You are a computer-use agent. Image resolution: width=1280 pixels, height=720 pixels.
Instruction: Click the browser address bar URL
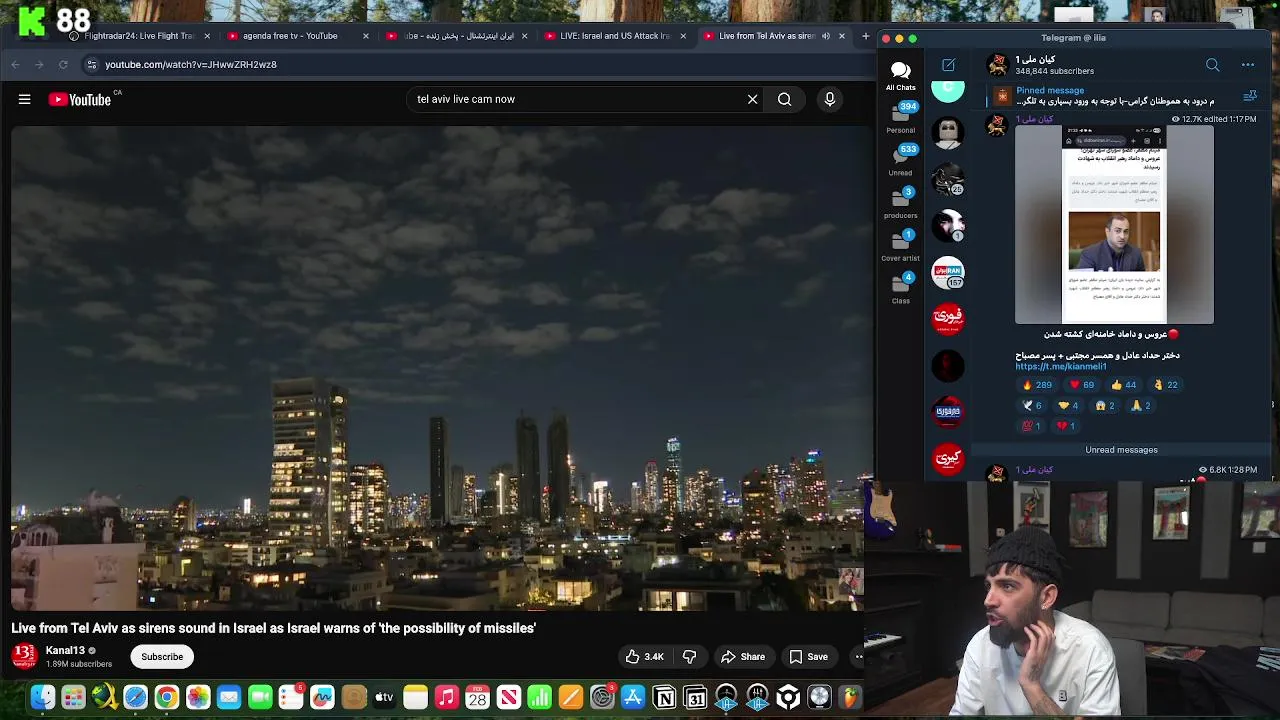191,64
